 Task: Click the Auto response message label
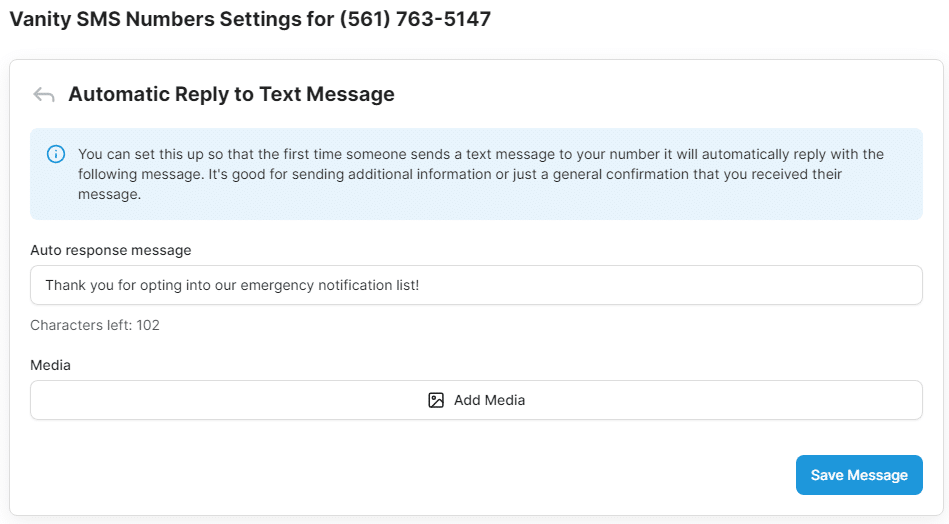coord(110,250)
